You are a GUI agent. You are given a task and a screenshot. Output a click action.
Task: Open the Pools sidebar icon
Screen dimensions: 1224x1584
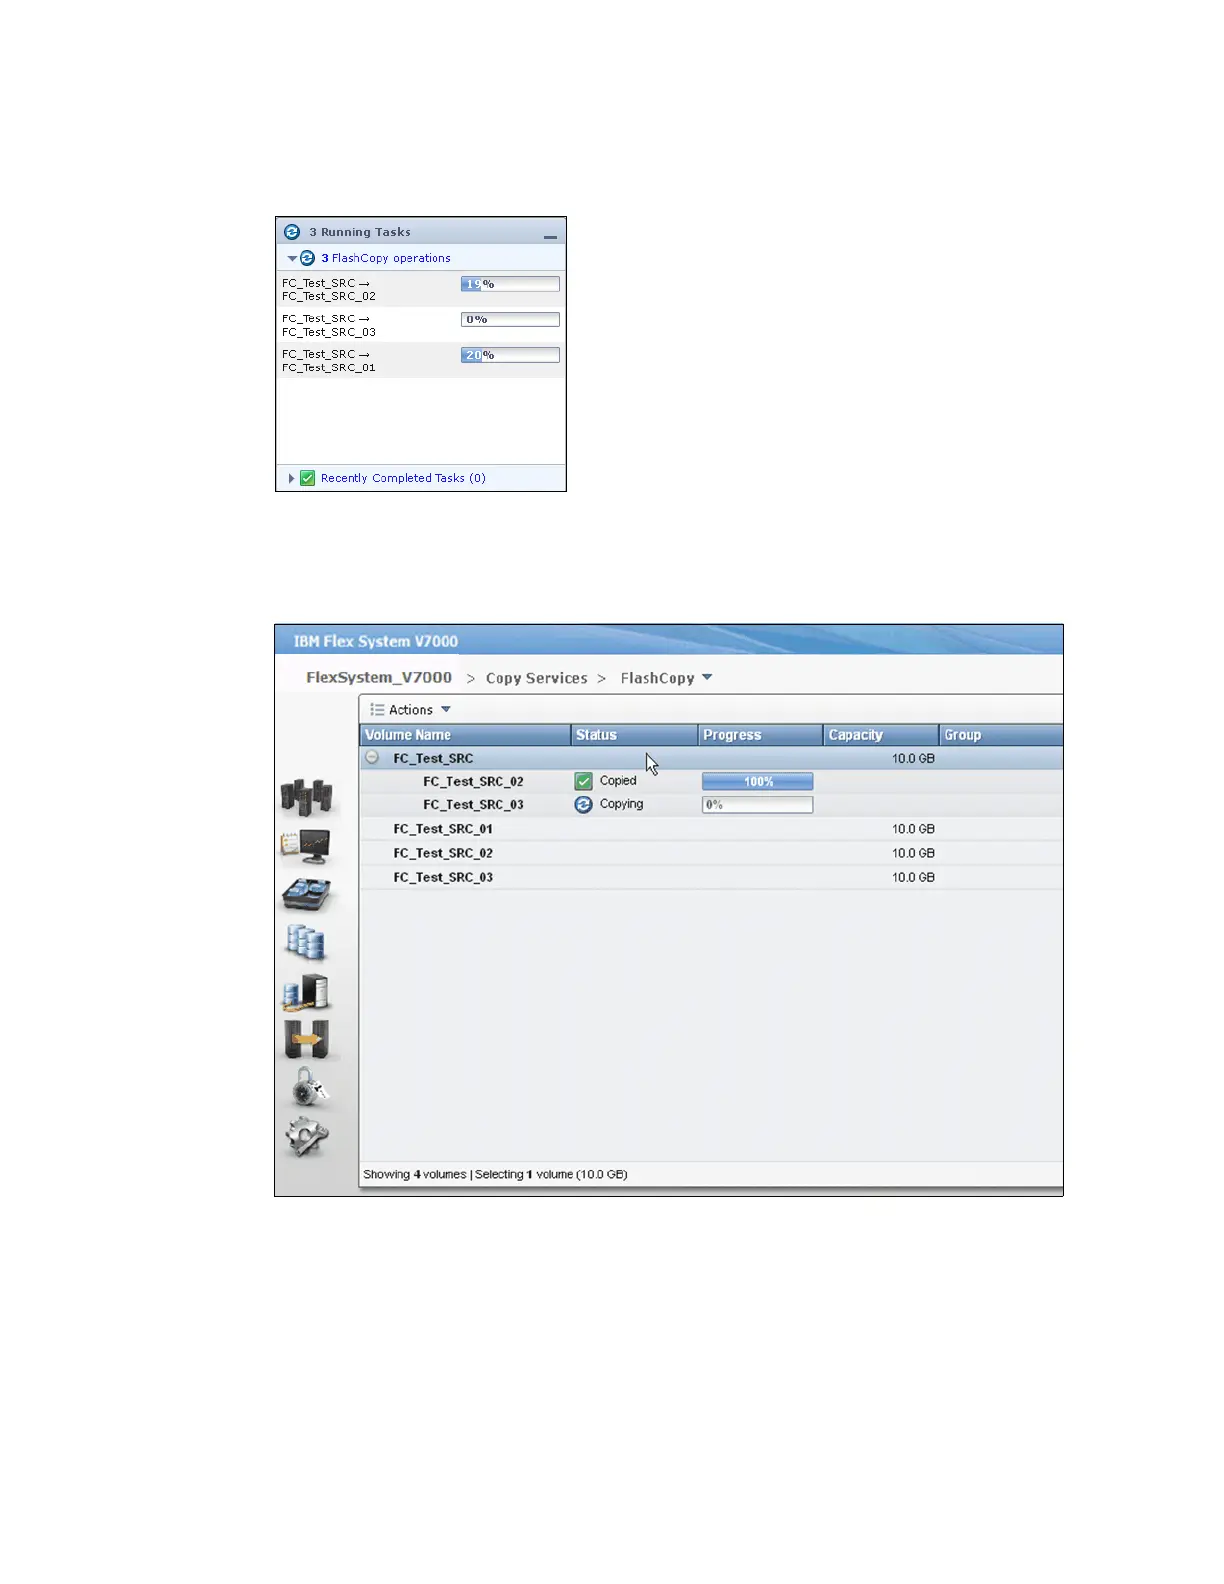click(x=306, y=894)
